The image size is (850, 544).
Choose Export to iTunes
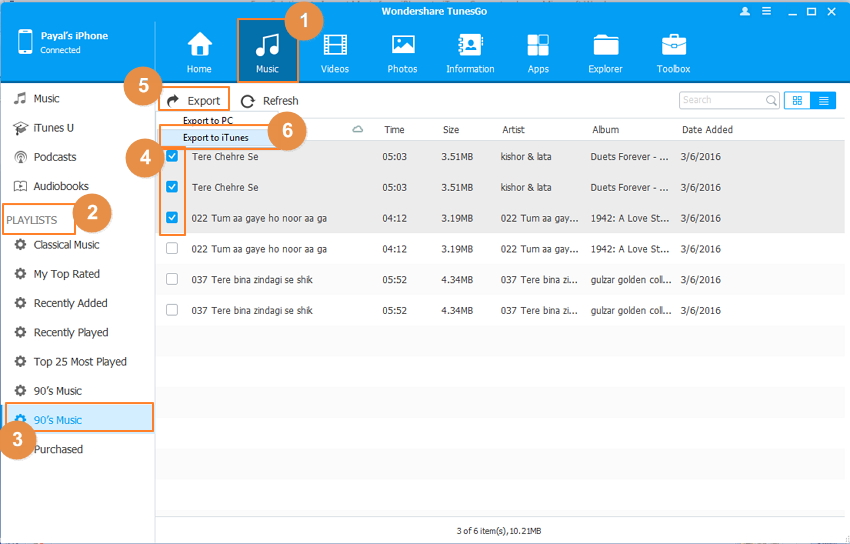point(216,138)
